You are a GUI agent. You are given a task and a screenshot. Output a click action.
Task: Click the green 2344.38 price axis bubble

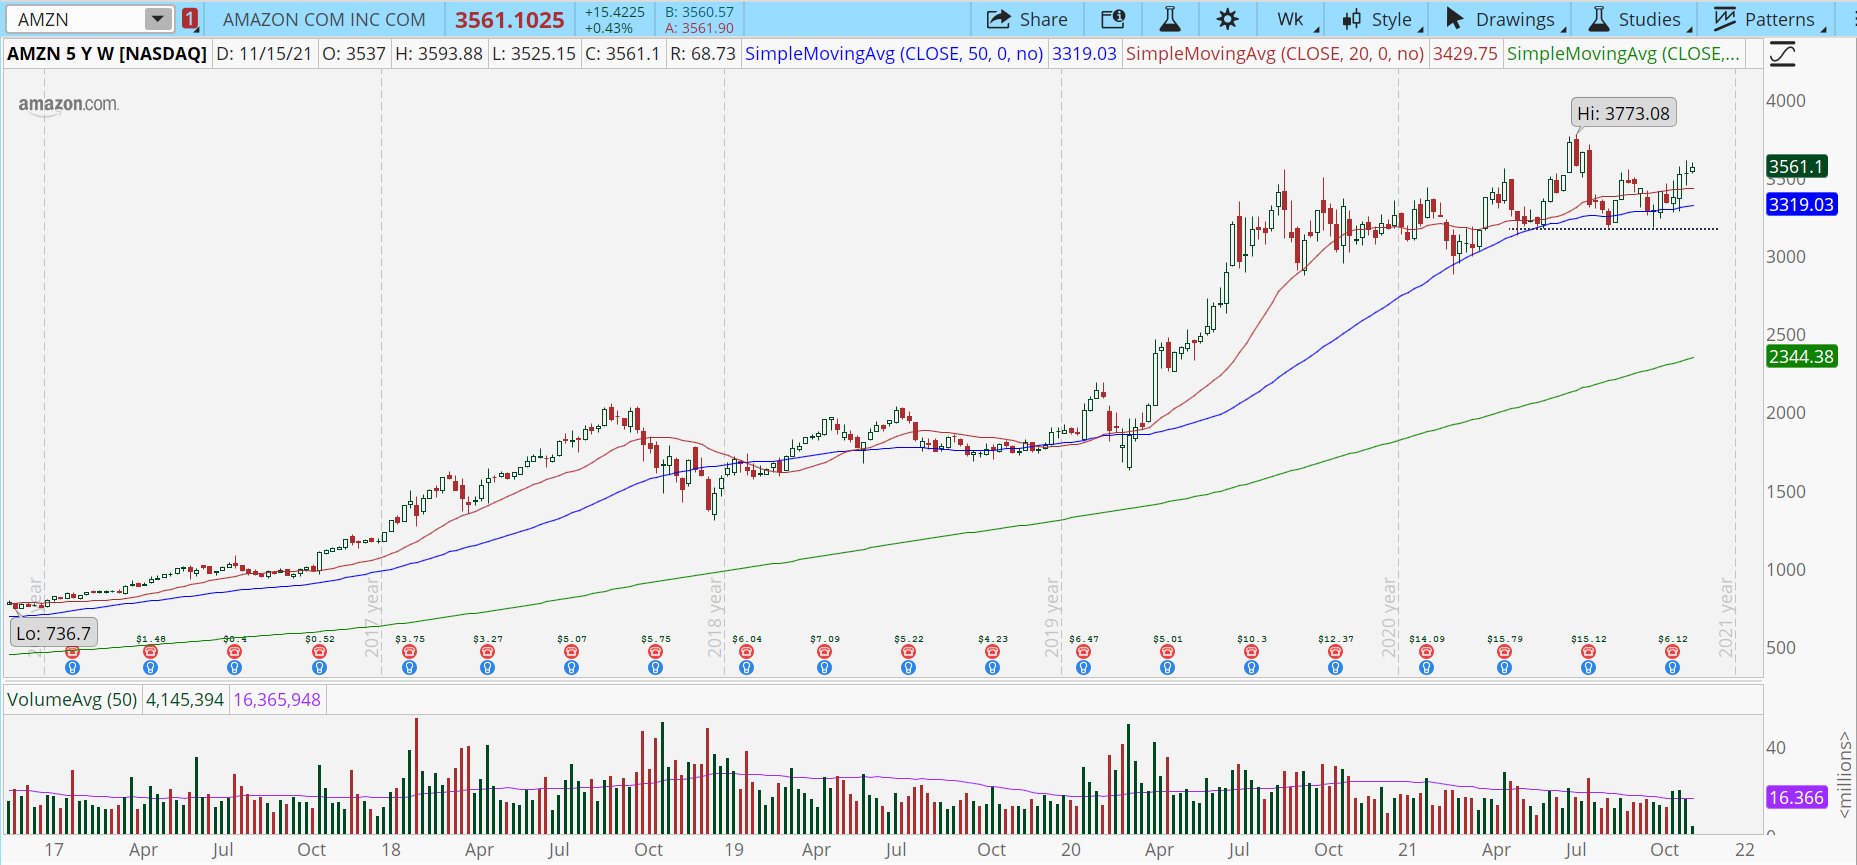(x=1801, y=357)
